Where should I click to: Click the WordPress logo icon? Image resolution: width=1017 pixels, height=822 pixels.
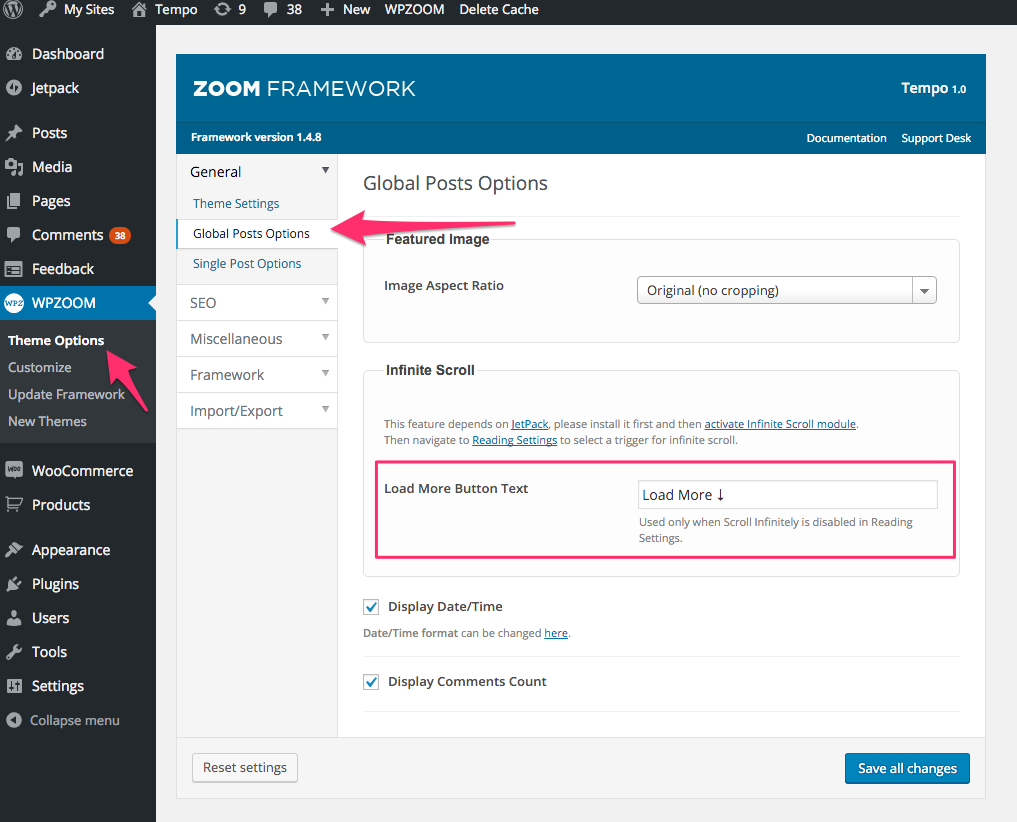[14, 10]
